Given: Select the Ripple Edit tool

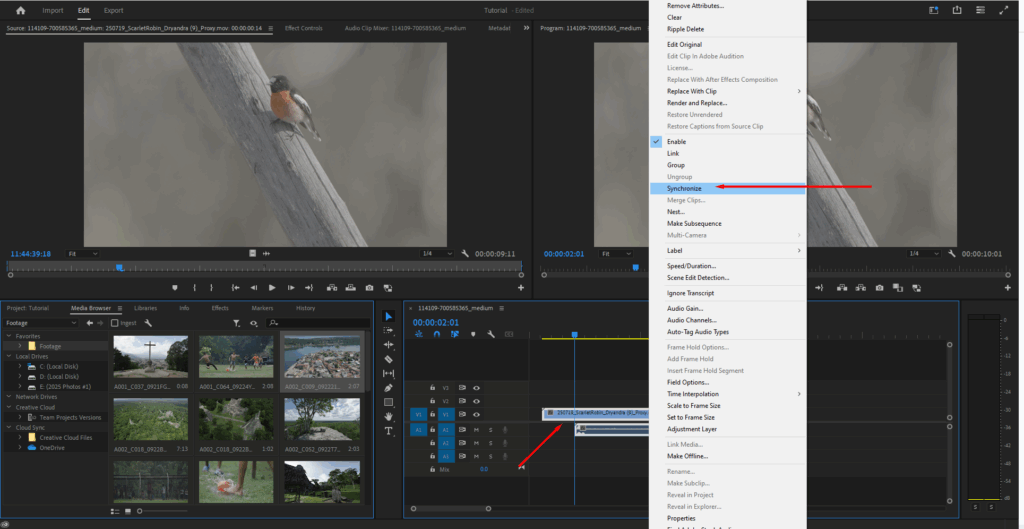Looking at the screenshot, I should click(389, 345).
